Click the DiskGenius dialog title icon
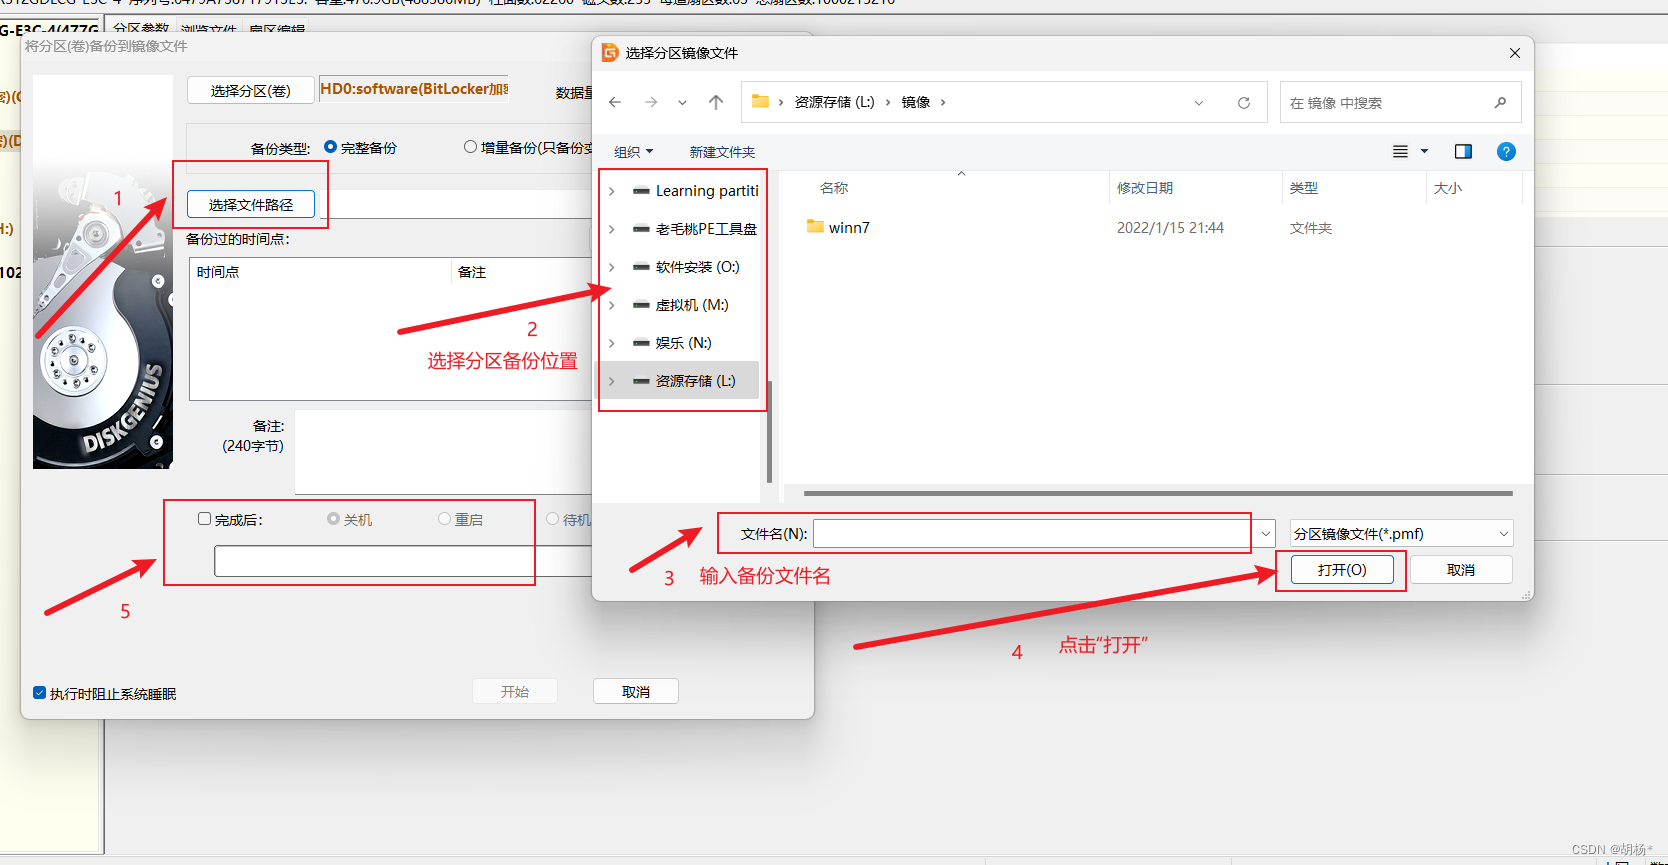The height and width of the screenshot is (865, 1668). tap(610, 52)
